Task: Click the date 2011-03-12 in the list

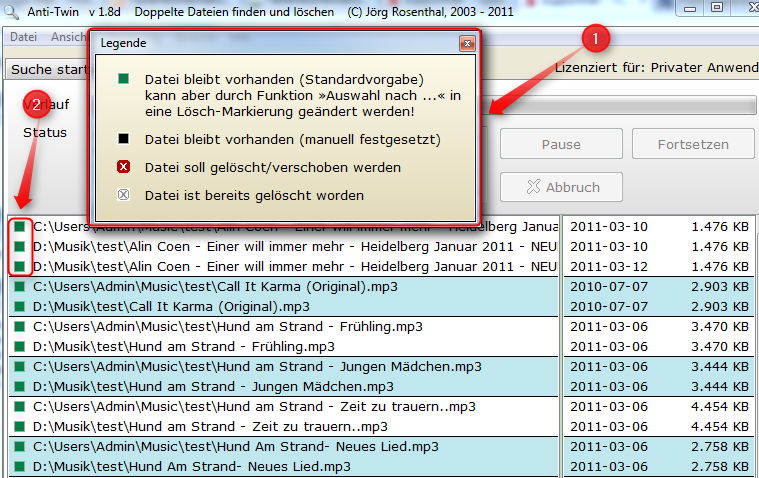Action: coord(609,266)
